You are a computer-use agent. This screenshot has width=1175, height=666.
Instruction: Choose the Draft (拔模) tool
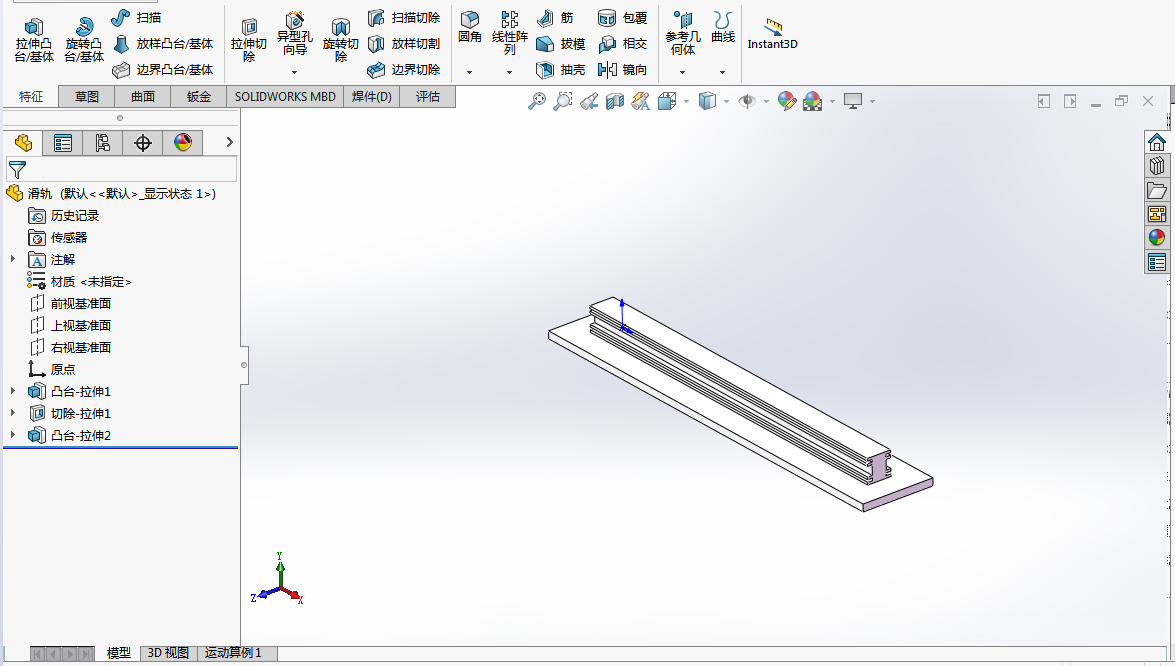pyautogui.click(x=561, y=44)
